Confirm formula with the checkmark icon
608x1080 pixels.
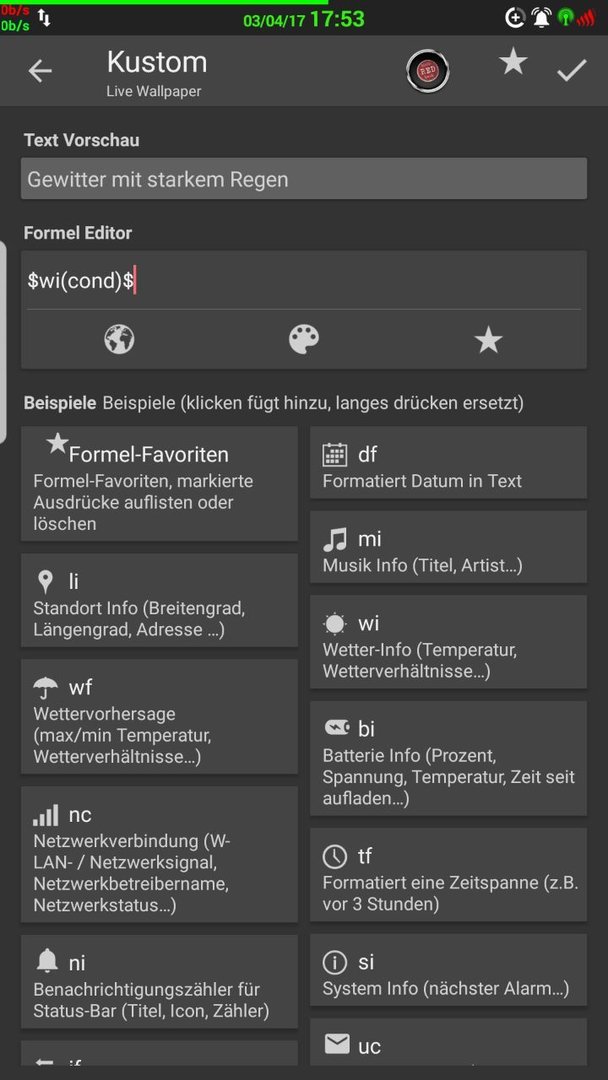[x=572, y=70]
